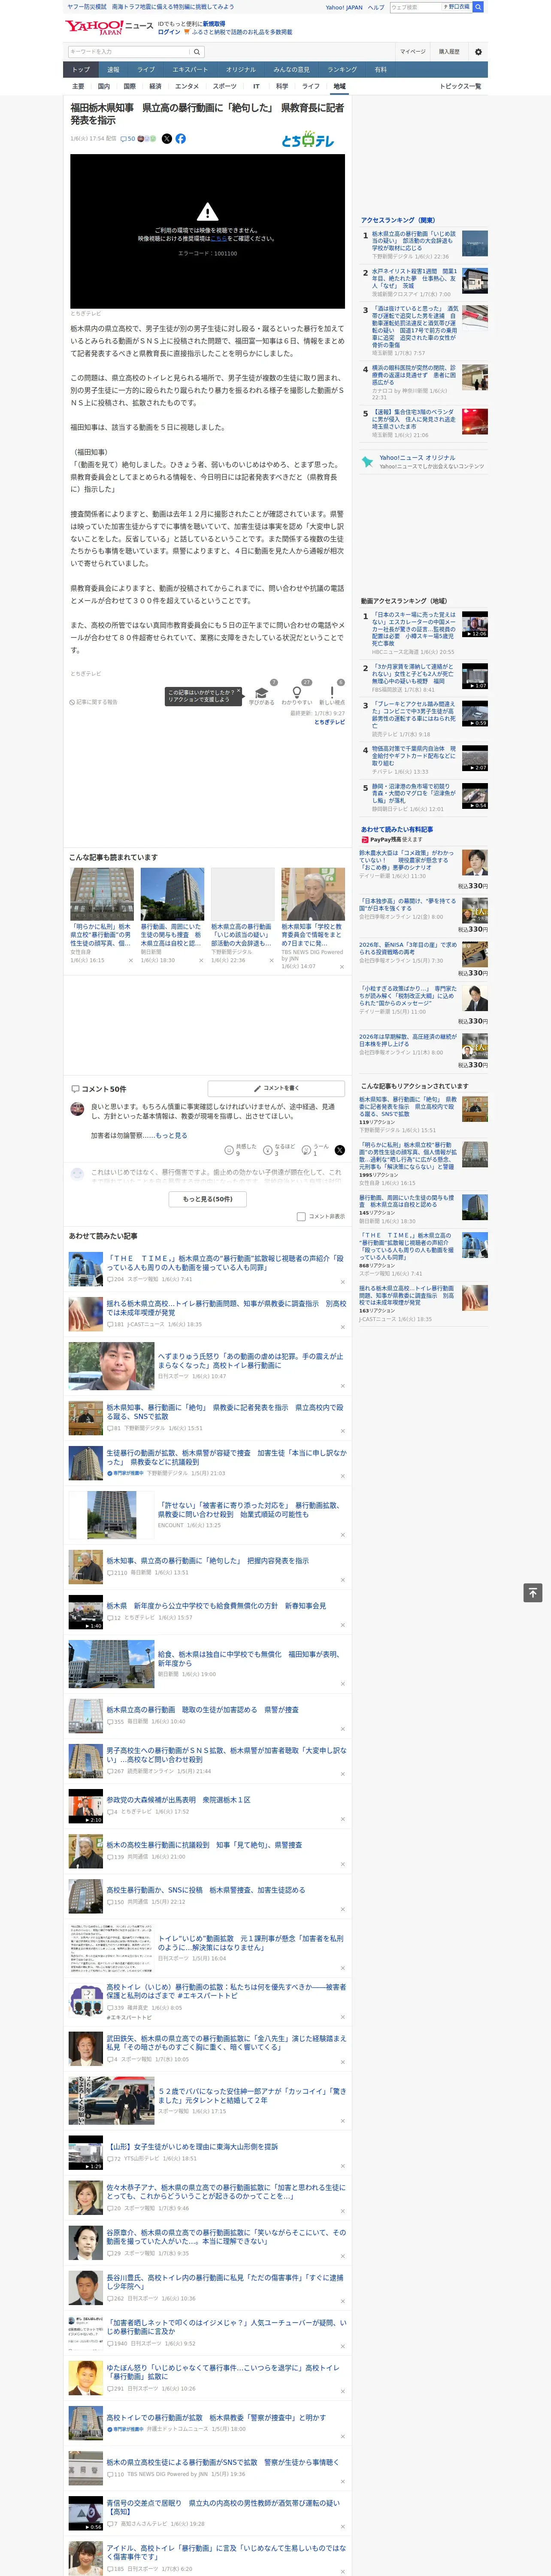Dismiss 暴行動画、両側にいた recommended article with X
Viewport: 551px width, 2576px height.
tap(200, 960)
